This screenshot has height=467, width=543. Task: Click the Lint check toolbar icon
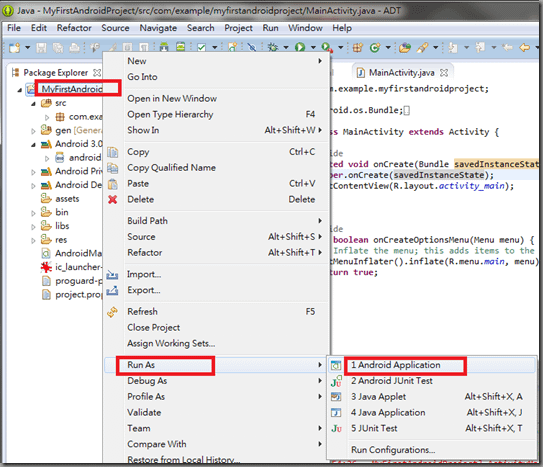(x=201, y=47)
